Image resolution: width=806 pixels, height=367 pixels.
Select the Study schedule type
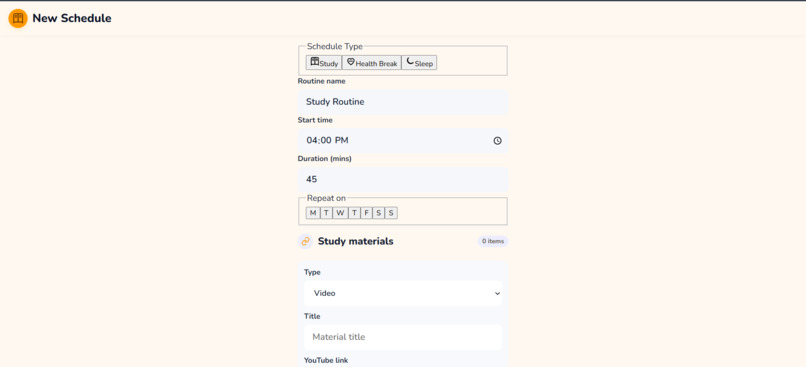324,63
